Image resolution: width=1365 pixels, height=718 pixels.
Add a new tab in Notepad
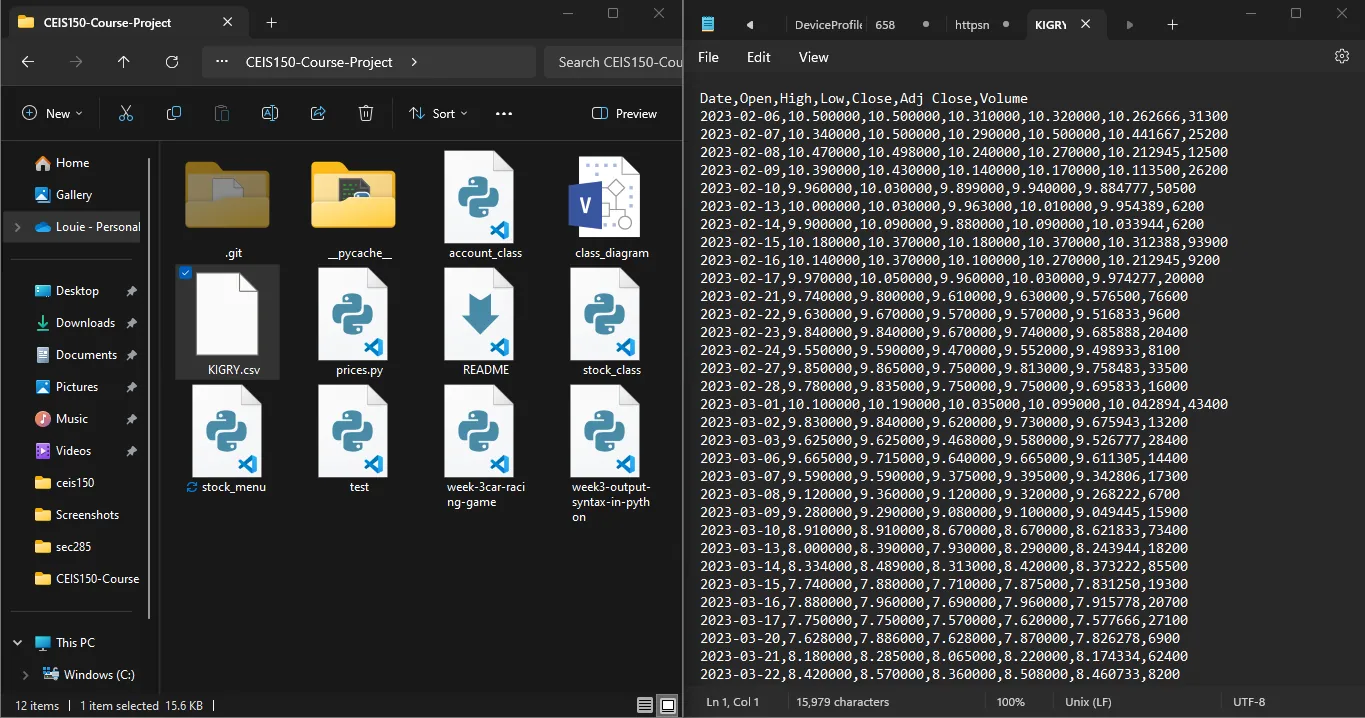tap(1173, 24)
